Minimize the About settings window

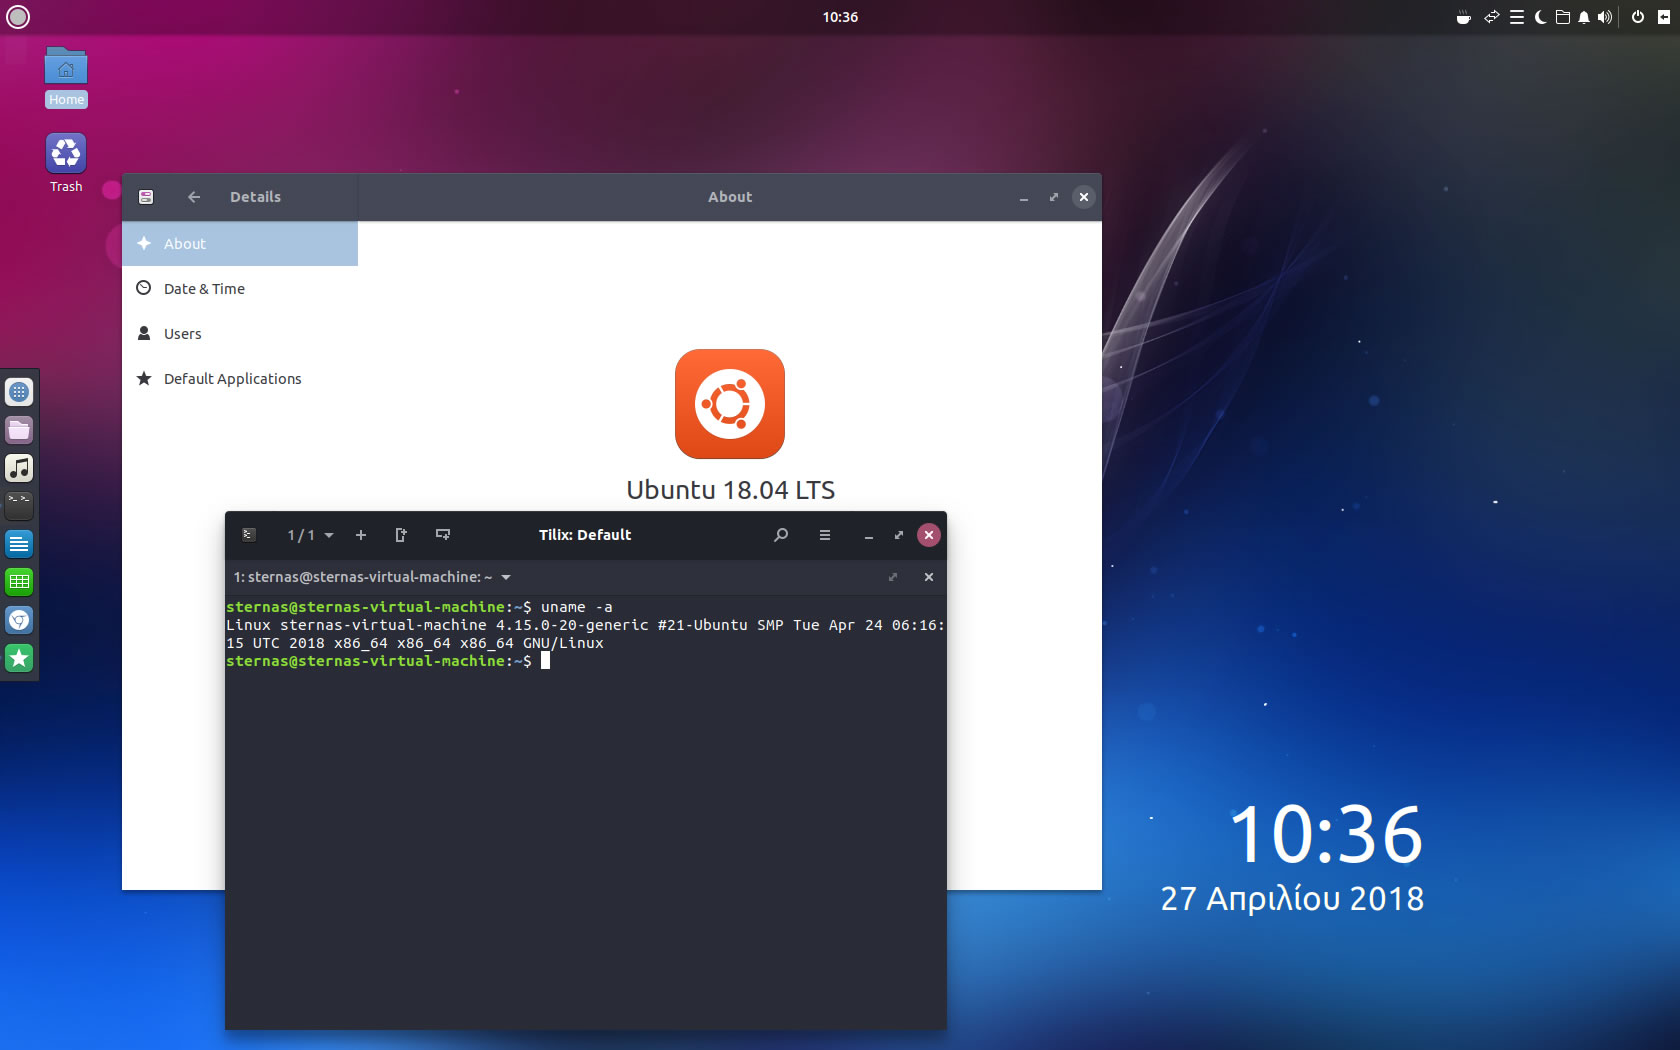click(1024, 198)
